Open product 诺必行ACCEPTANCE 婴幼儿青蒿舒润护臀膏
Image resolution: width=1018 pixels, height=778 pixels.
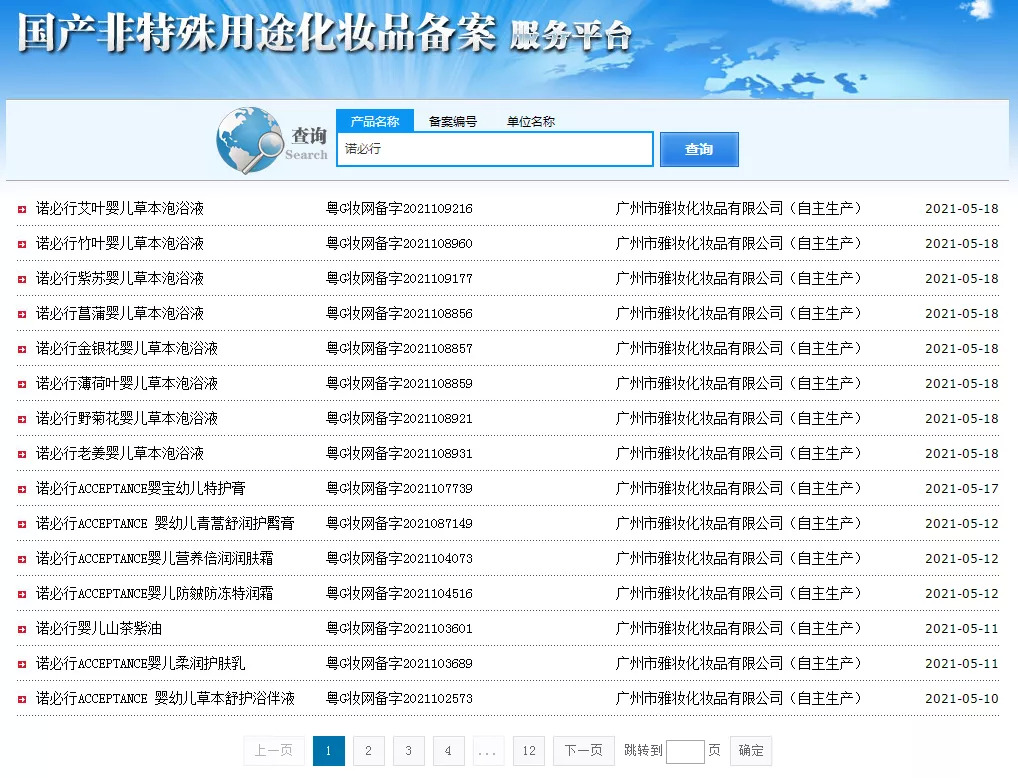click(x=166, y=523)
